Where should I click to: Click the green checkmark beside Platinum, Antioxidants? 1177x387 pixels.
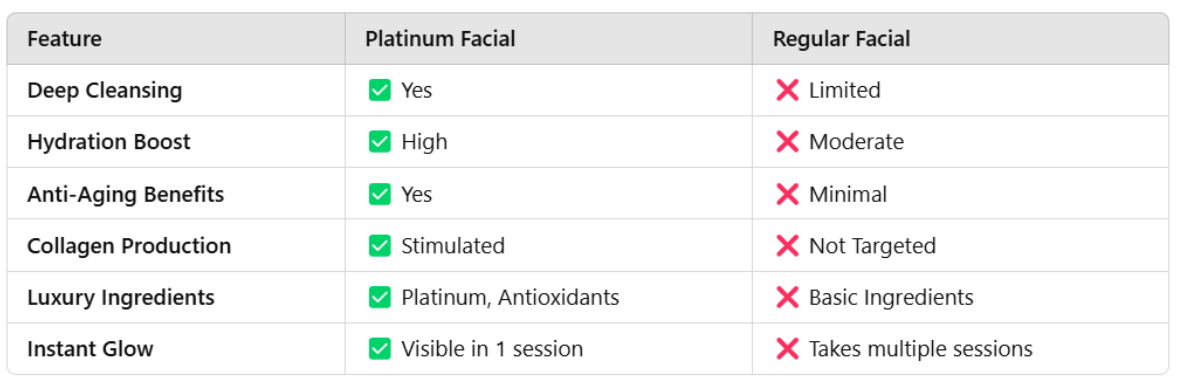click(380, 298)
